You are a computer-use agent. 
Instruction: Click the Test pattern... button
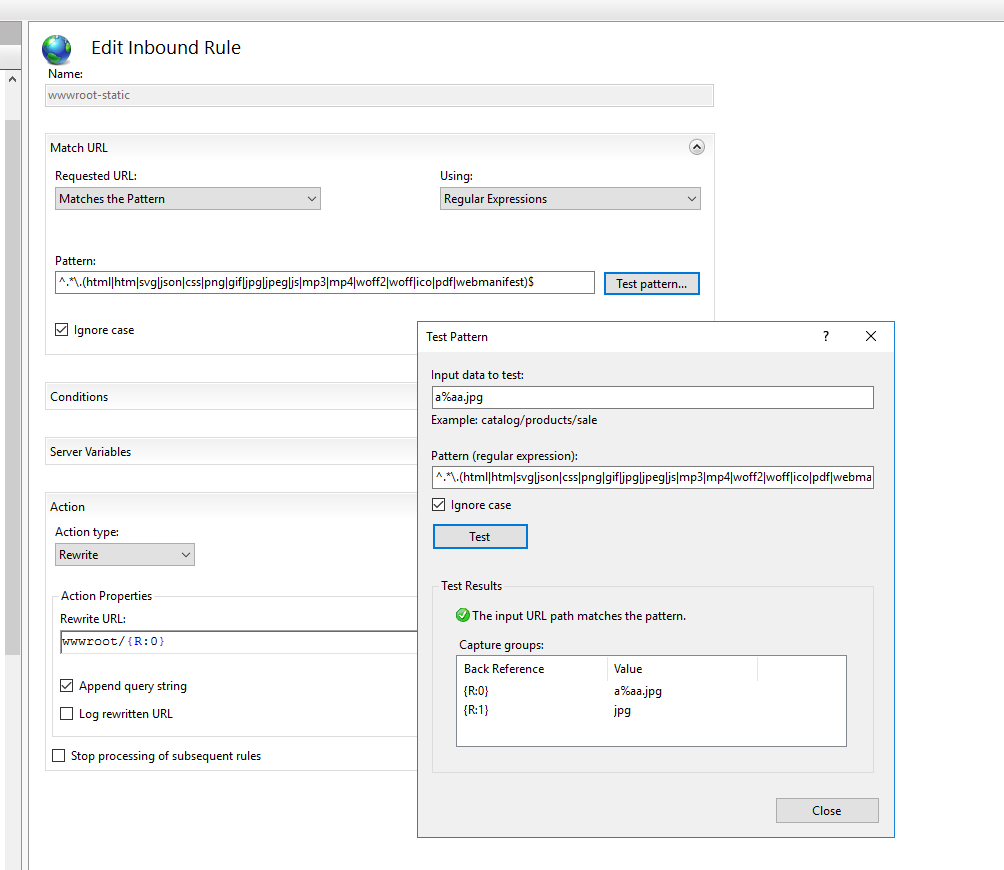pyautogui.click(x=651, y=283)
